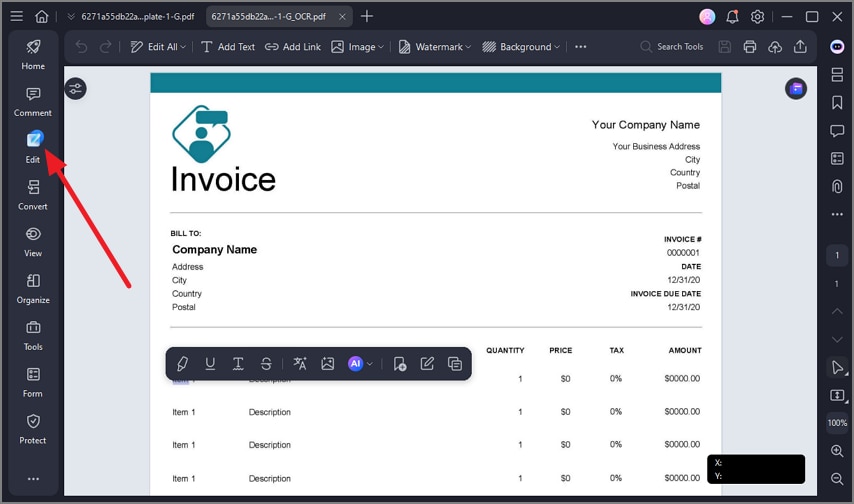Redo the last action
This screenshot has height=504, width=854.
tap(106, 47)
